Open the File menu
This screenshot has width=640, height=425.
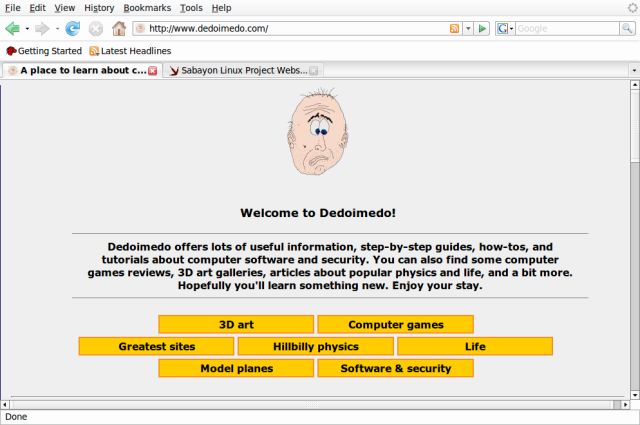(13, 8)
